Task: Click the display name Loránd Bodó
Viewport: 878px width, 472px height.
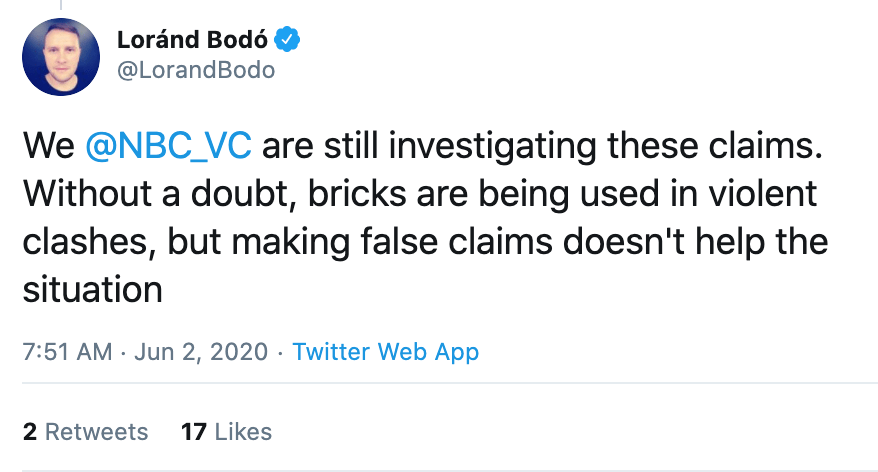Action: point(194,40)
